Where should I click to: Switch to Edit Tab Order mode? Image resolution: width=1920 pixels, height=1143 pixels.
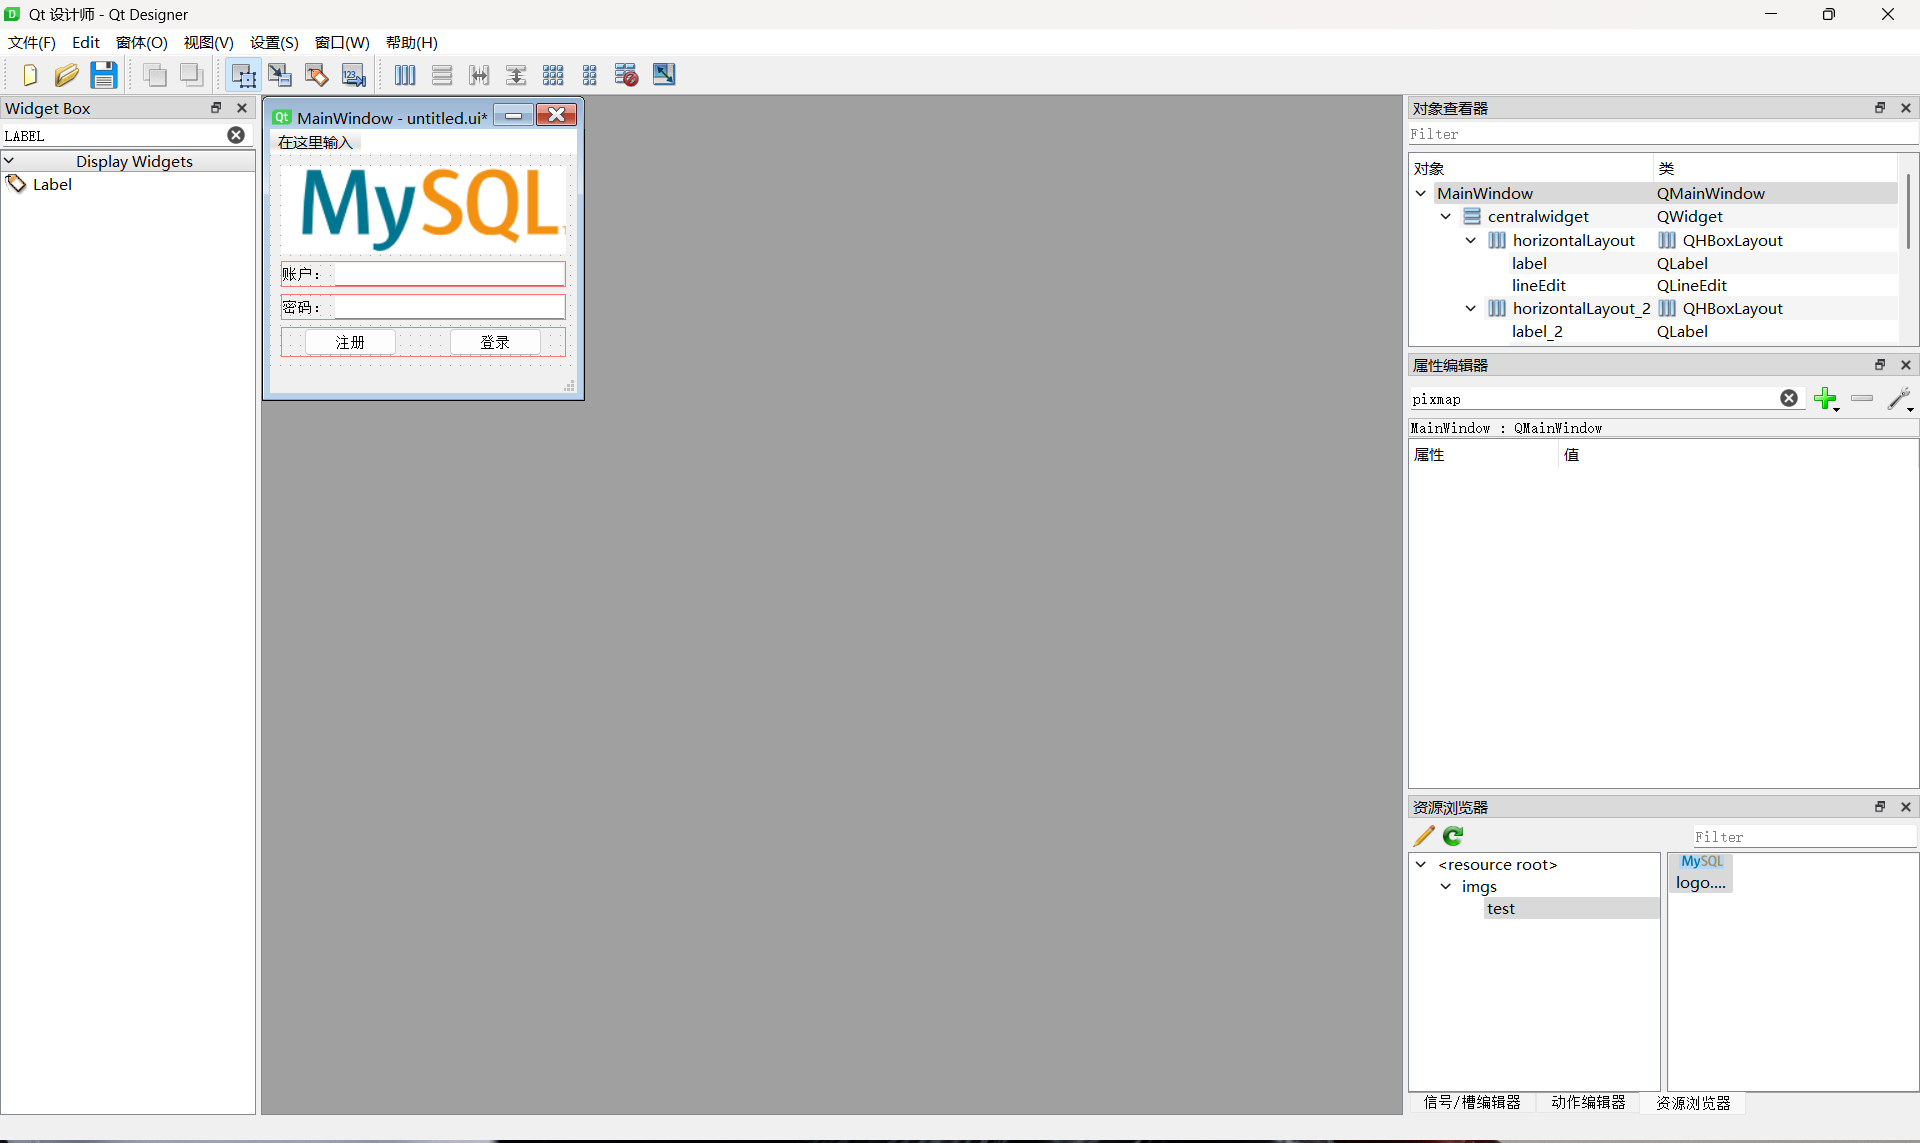pyautogui.click(x=354, y=75)
